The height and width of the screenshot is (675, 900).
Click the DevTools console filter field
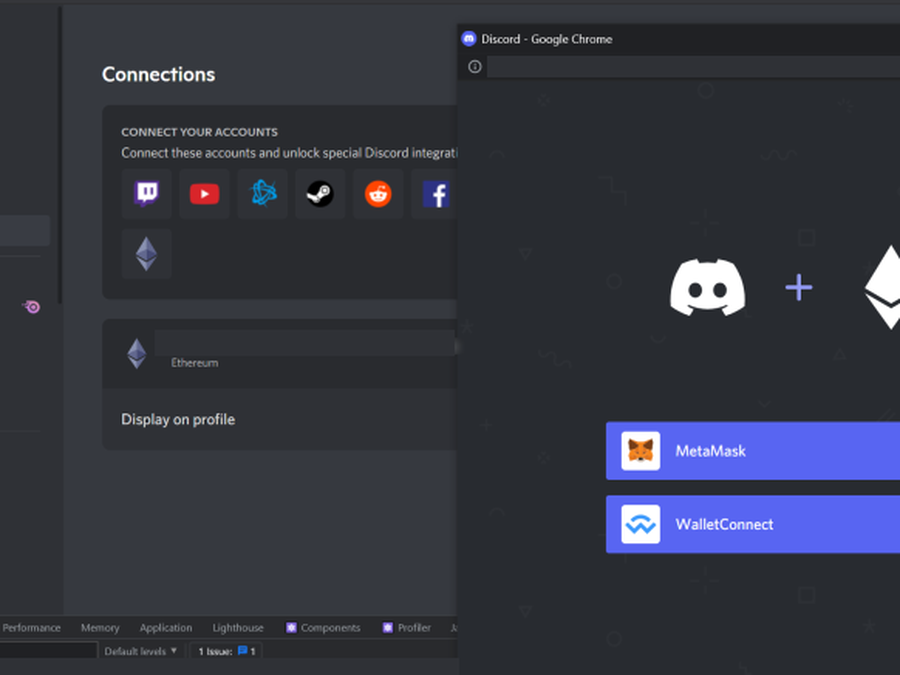[48, 650]
